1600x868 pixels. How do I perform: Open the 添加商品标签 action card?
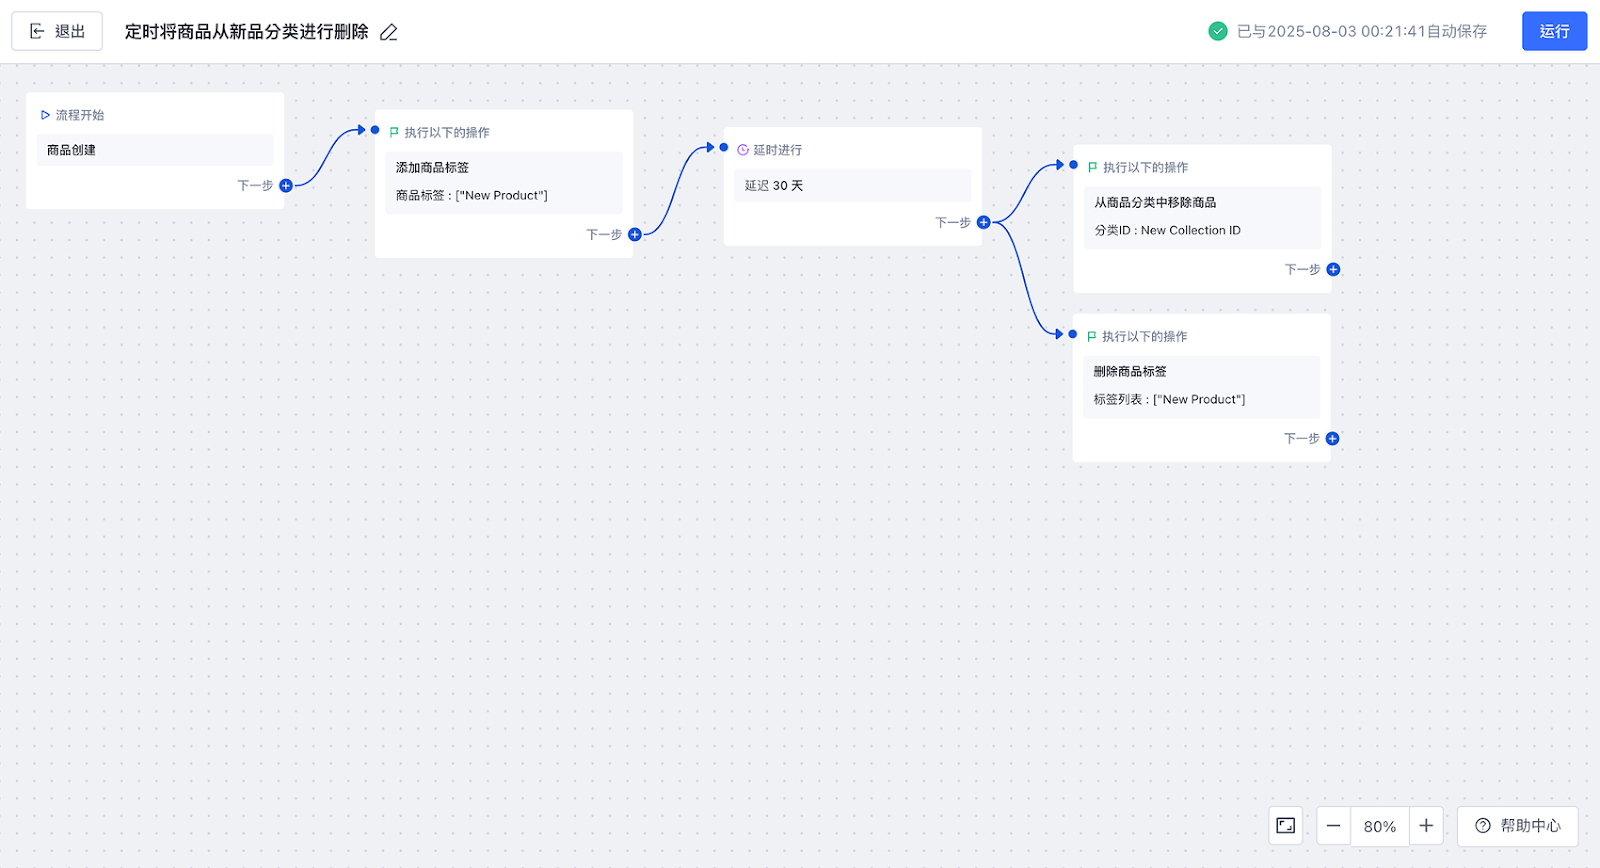coord(503,181)
